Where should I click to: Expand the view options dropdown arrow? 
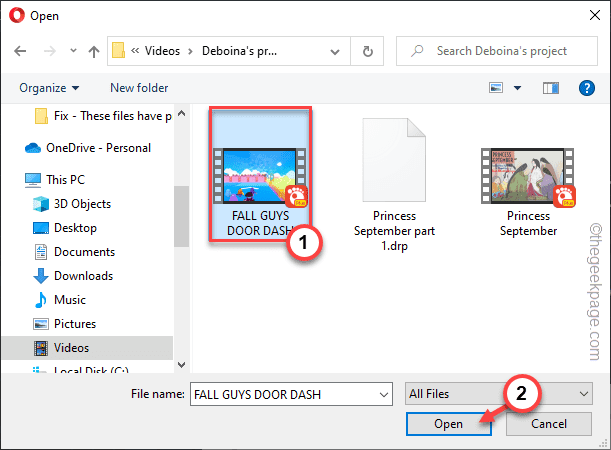517,88
